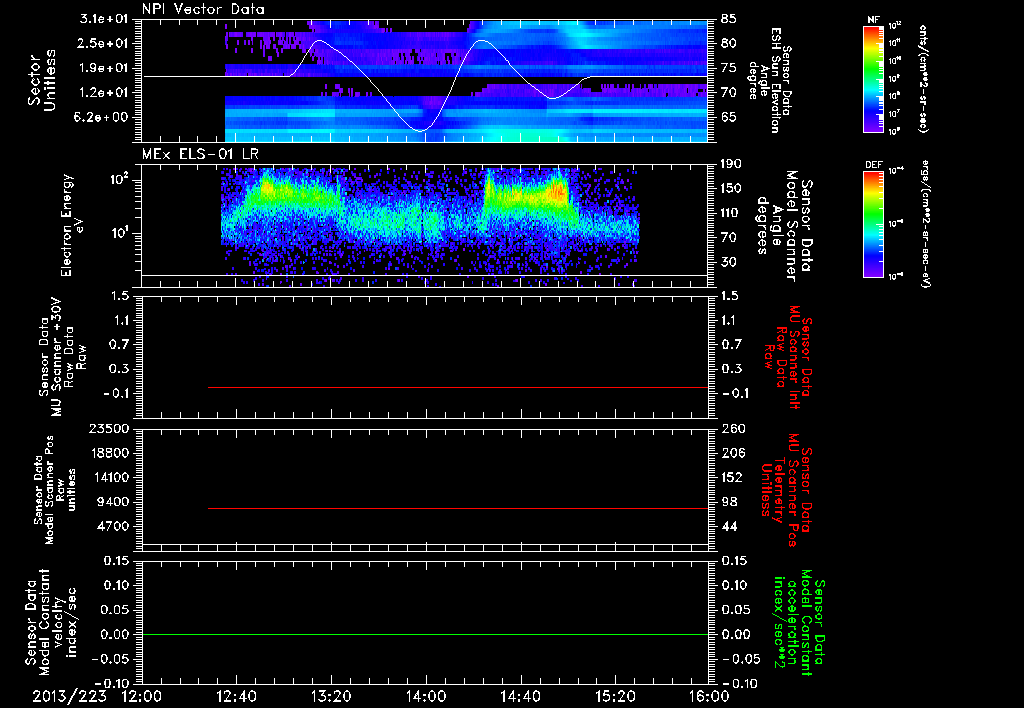1024x708 pixels.
Task: Click the red "MU Scanner Int" right axis title
Action: point(788,357)
